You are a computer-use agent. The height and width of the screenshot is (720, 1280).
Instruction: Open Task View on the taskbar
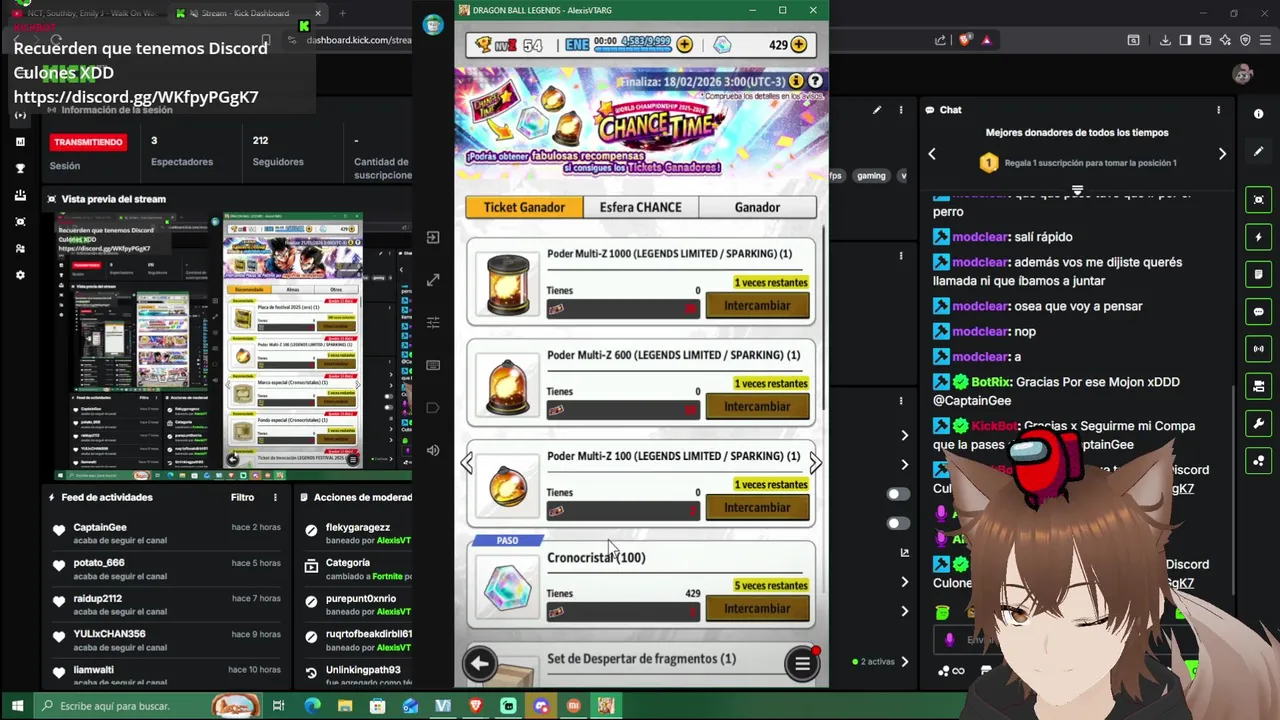pos(278,706)
